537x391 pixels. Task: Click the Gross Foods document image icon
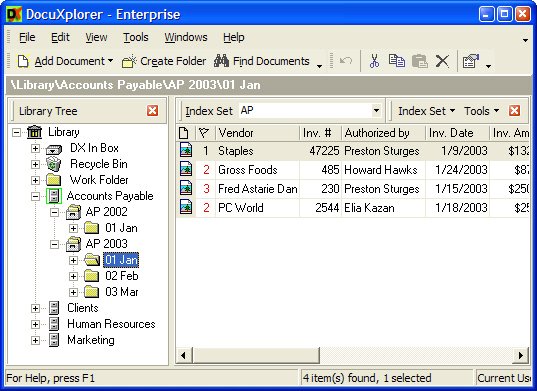tap(186, 169)
